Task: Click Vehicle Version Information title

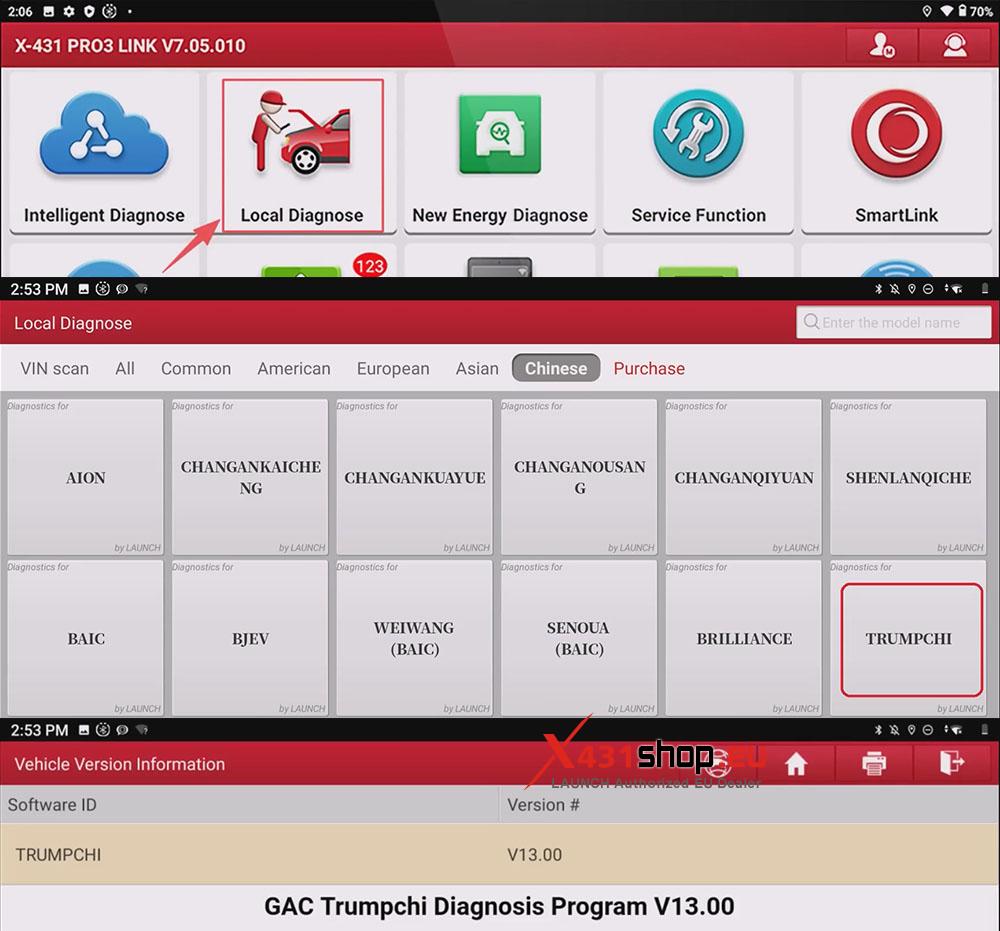Action: point(119,764)
